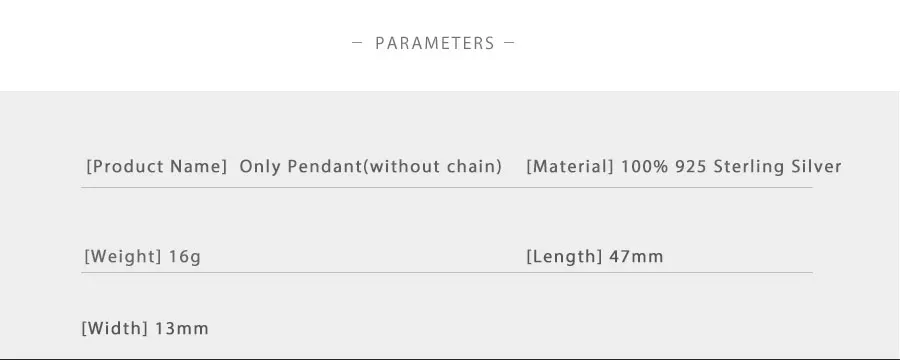Screen dimensions: 900x360
Task: Click the dash left of PARAMETERS
Action: tap(357, 42)
